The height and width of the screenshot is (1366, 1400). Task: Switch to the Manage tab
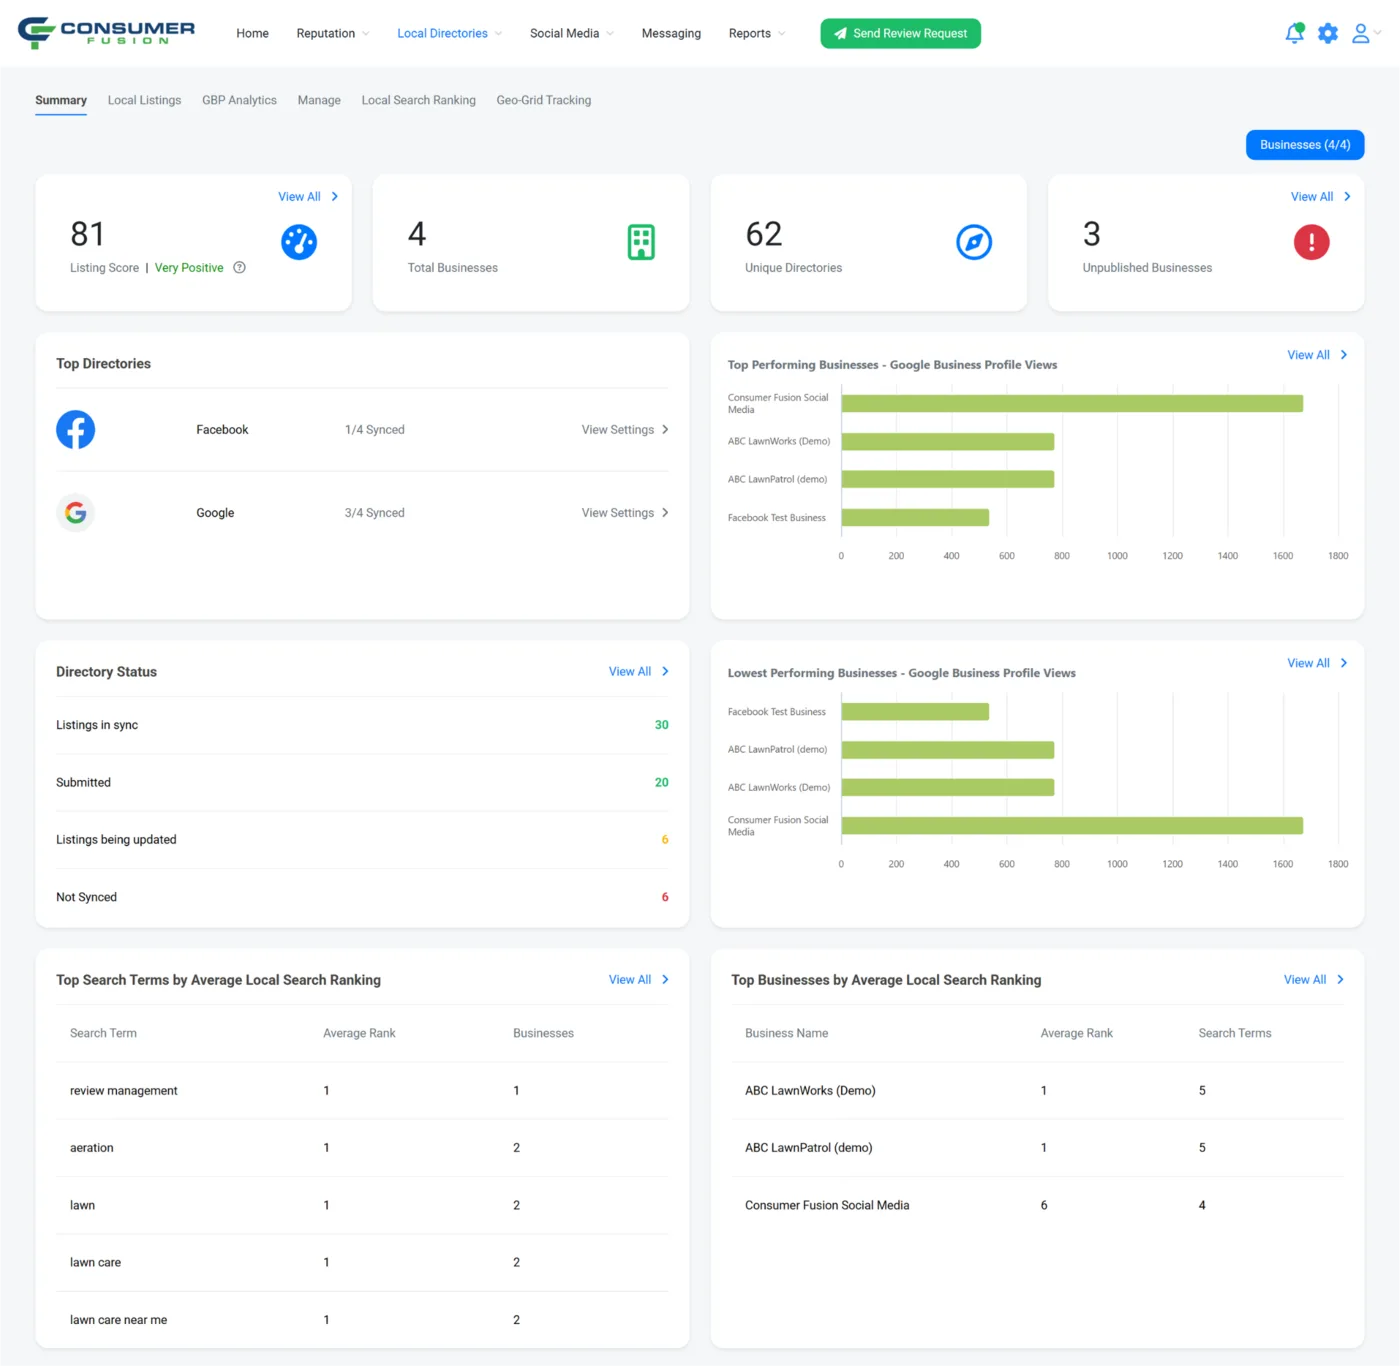(x=319, y=100)
